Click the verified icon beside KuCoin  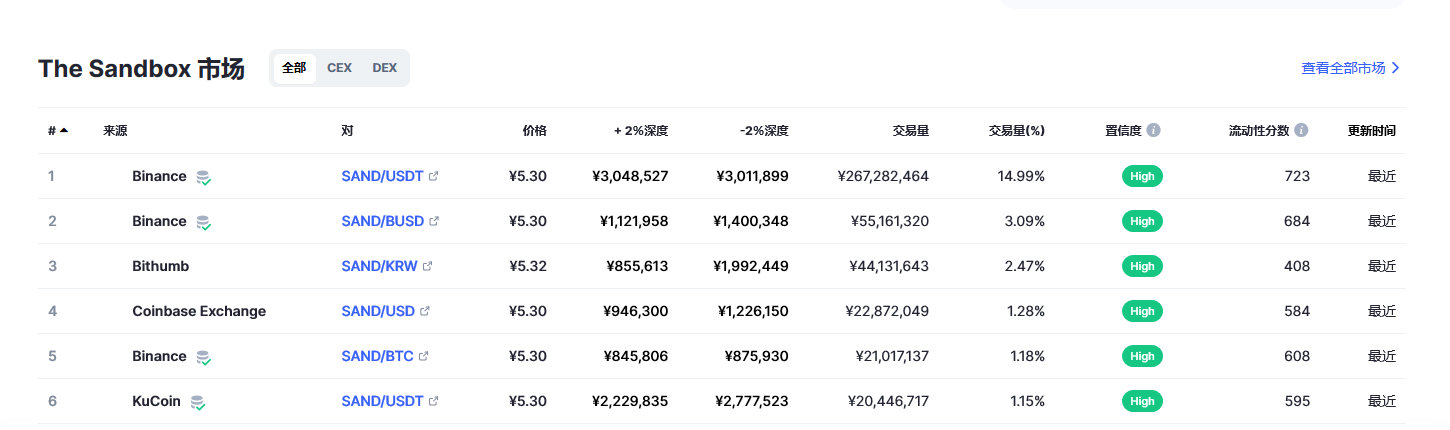[x=198, y=402]
